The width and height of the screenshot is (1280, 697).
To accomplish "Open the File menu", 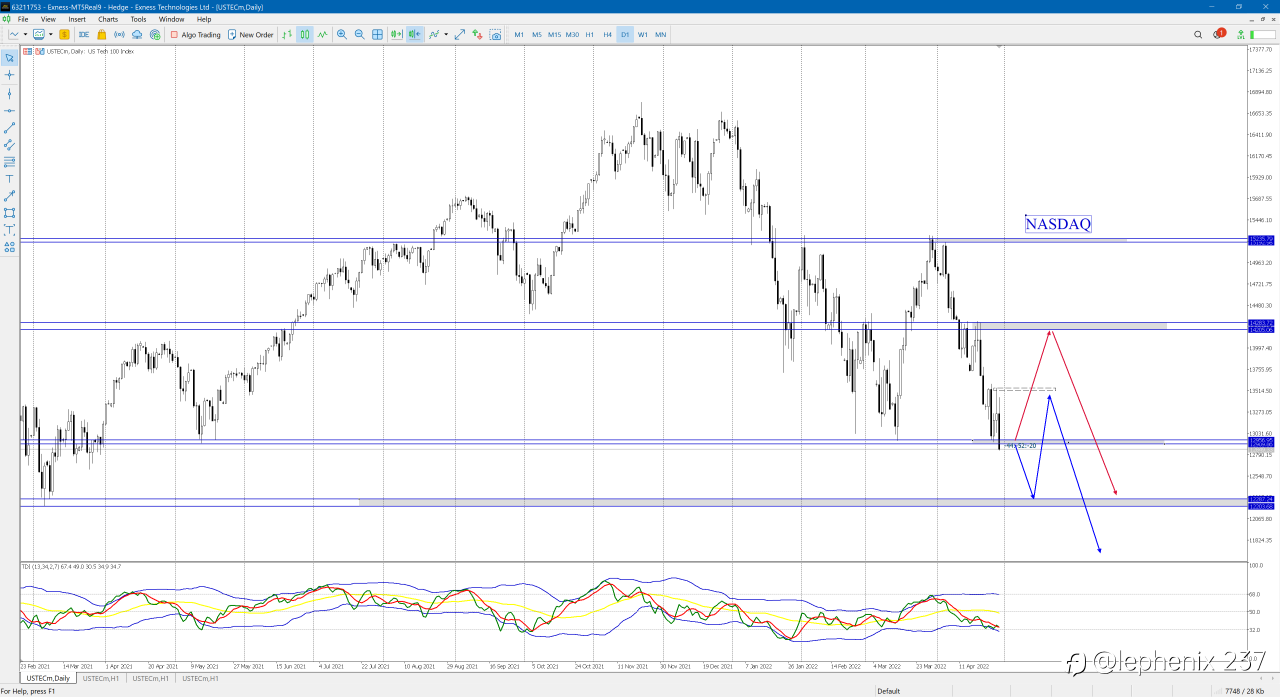I will tap(23, 19).
